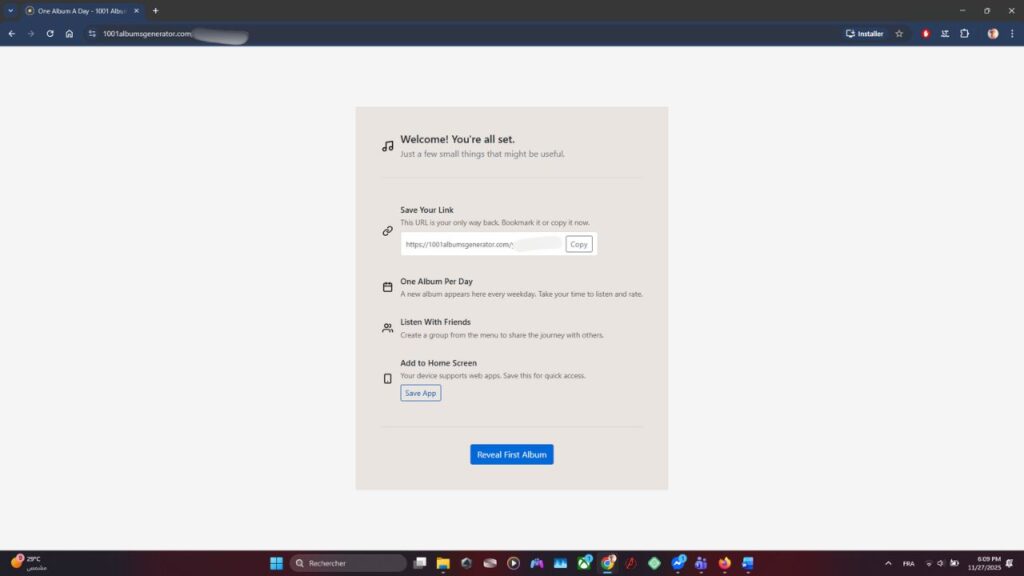Click the calendar icon beside One Album Per Day

(388, 287)
